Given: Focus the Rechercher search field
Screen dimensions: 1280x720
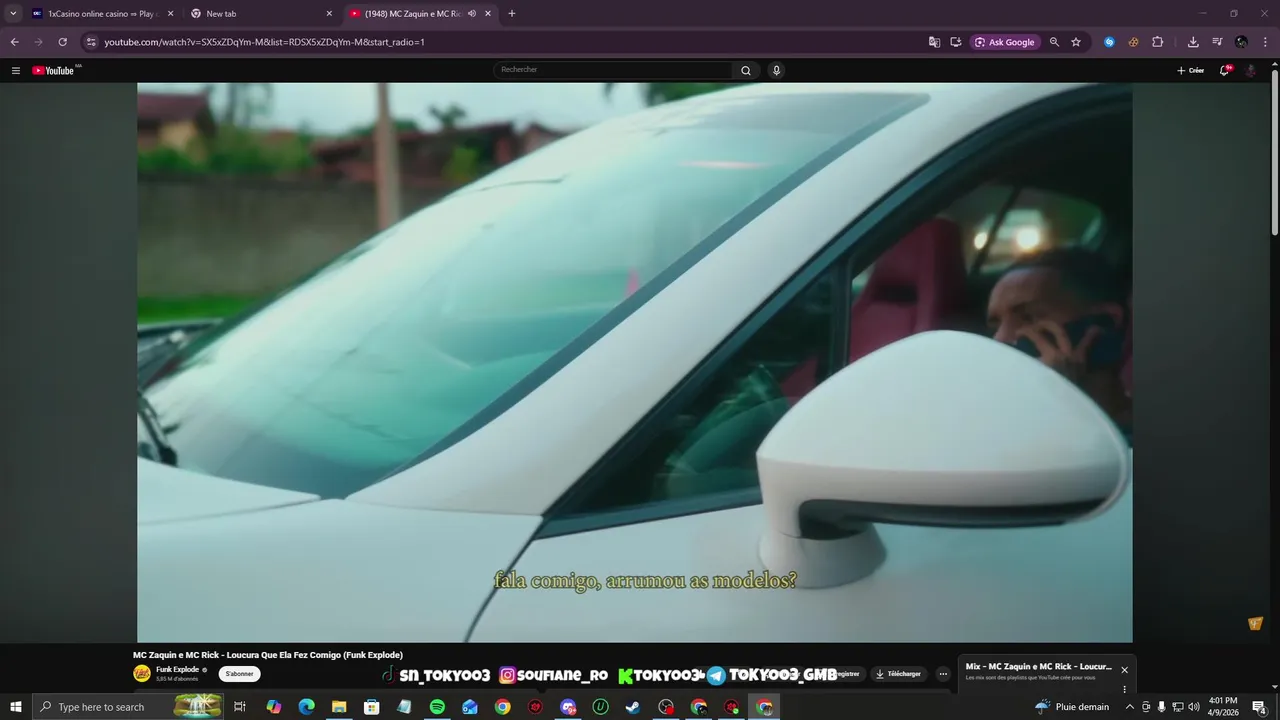Looking at the screenshot, I should (614, 70).
